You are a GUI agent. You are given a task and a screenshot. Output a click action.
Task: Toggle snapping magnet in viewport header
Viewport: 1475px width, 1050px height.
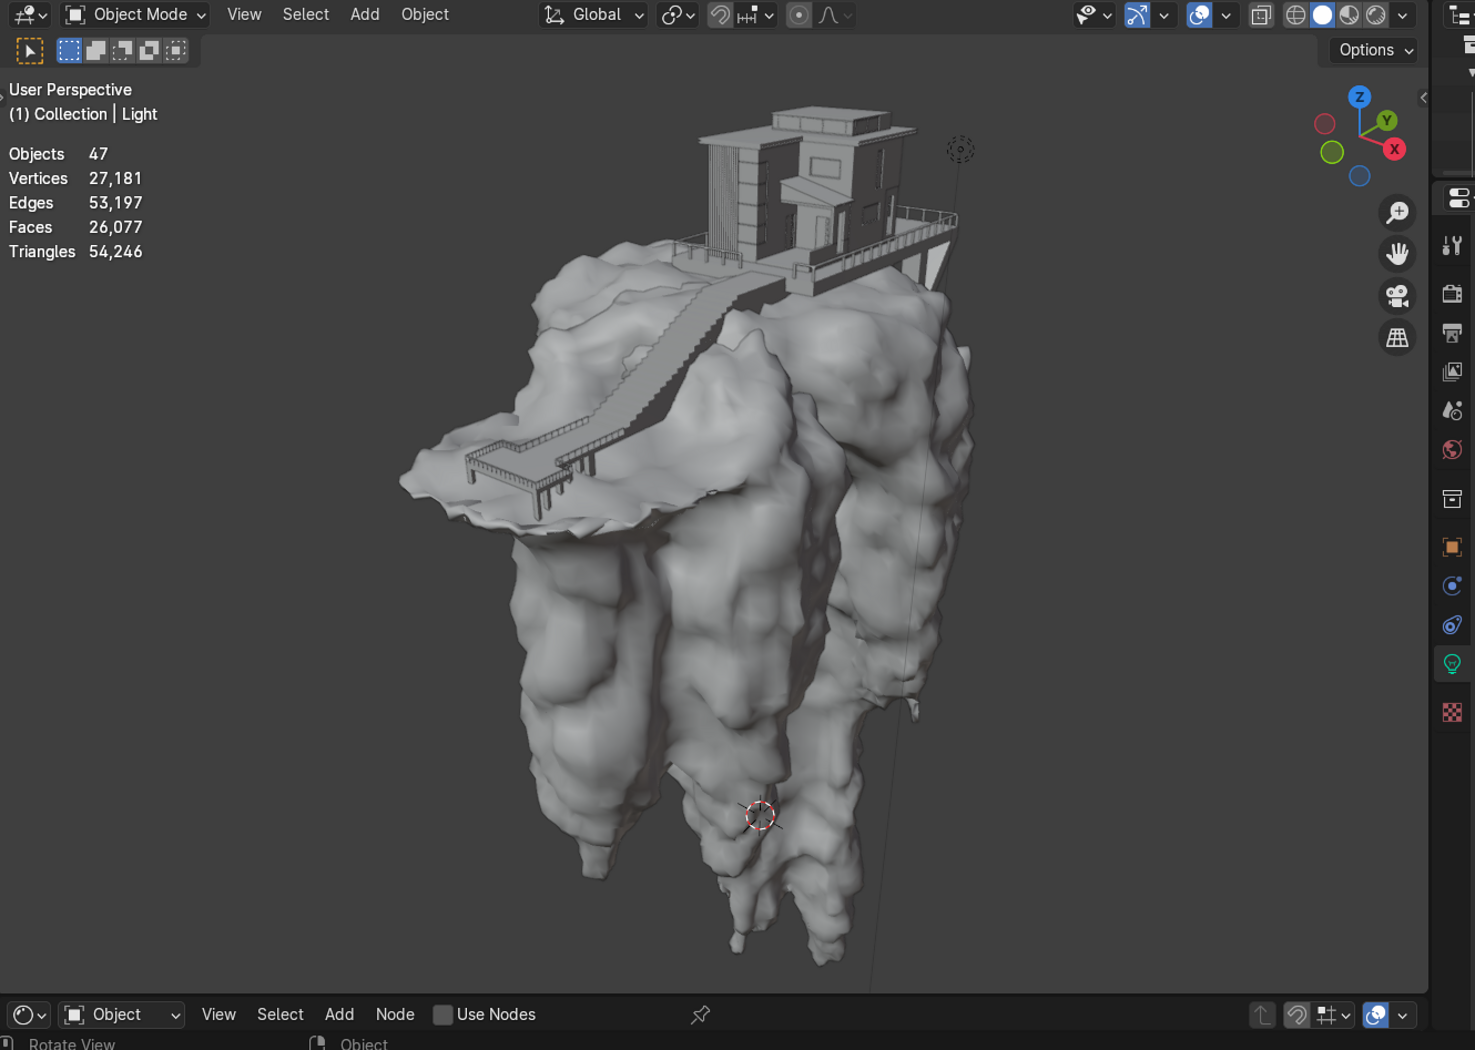[x=719, y=15]
